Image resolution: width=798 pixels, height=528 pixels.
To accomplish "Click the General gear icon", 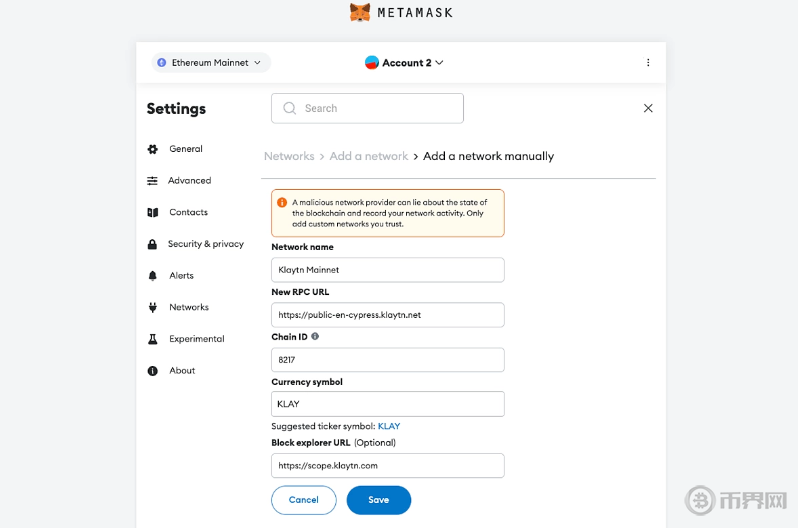I will pyautogui.click(x=153, y=149).
